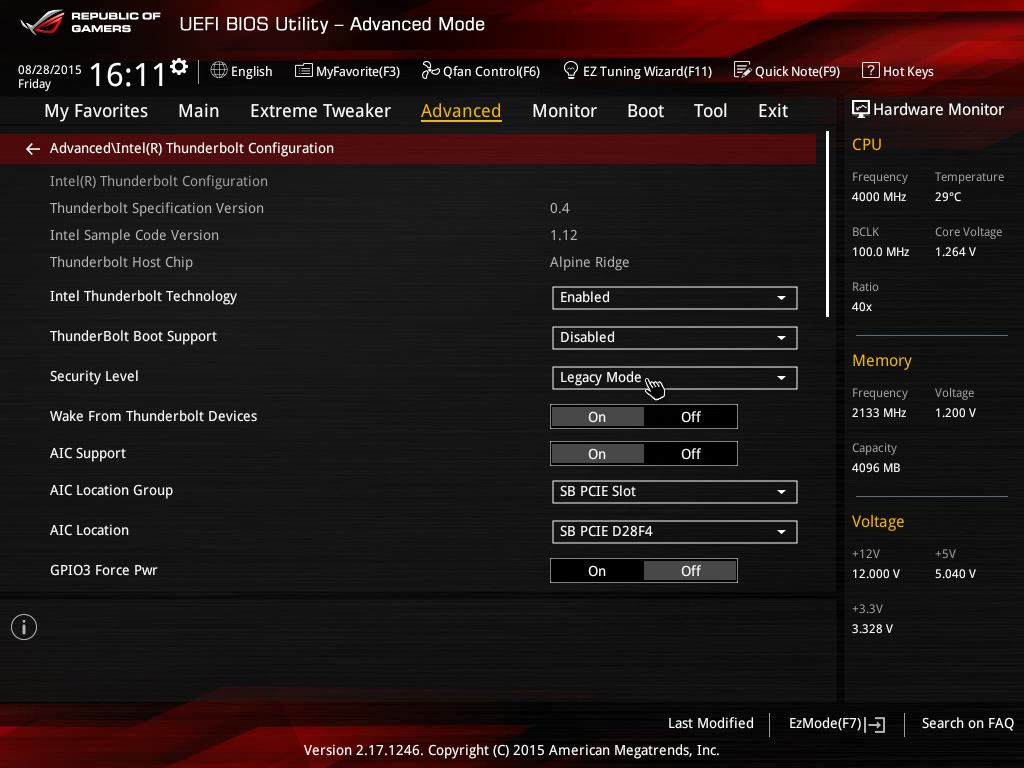The width and height of the screenshot is (1024, 768).
Task: Click the 08/28/2015 date
Action: point(50,69)
